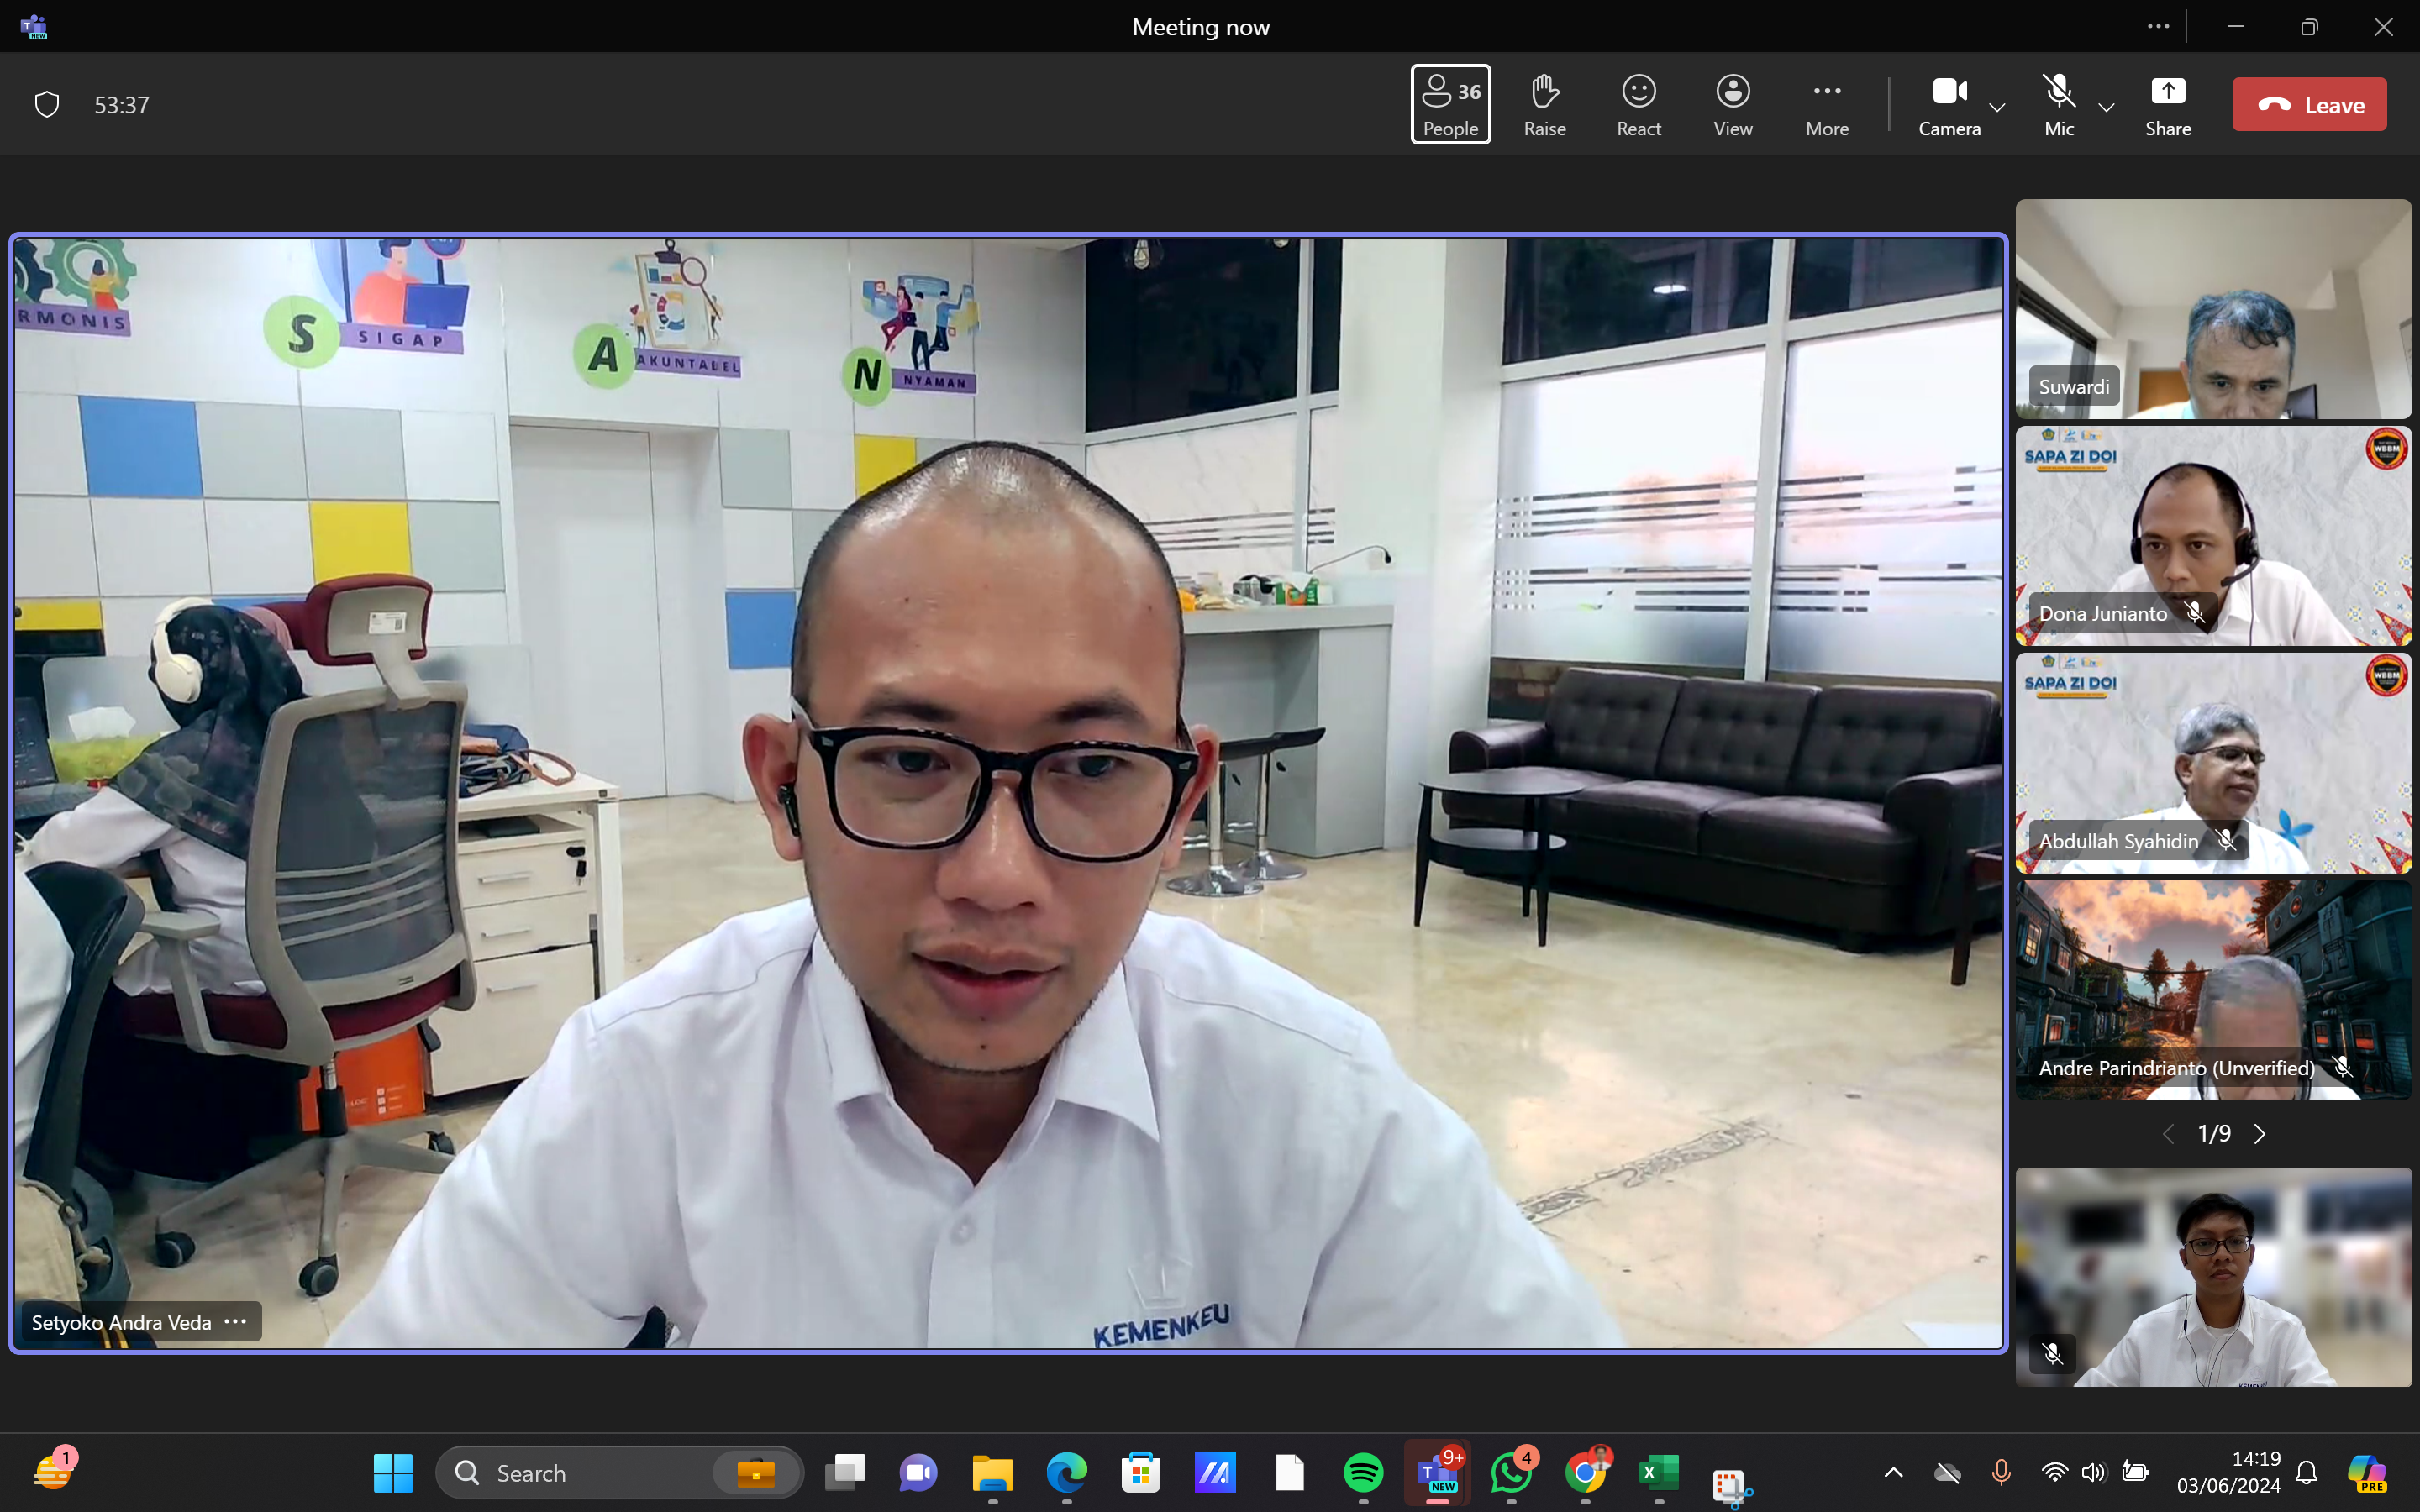Screen dimensions: 2420x1512
Task: Open the People participants panel
Action: 1450,104
